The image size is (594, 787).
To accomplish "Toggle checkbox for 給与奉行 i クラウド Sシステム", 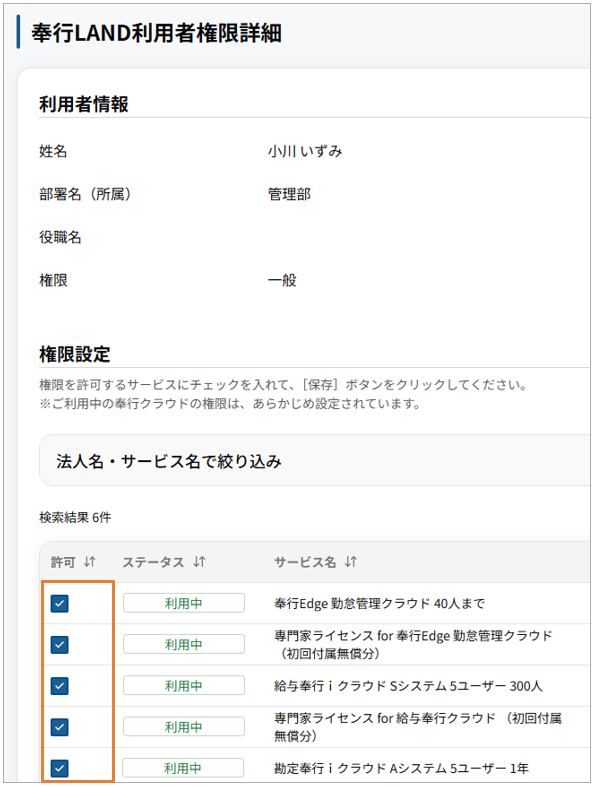I will tap(60, 686).
